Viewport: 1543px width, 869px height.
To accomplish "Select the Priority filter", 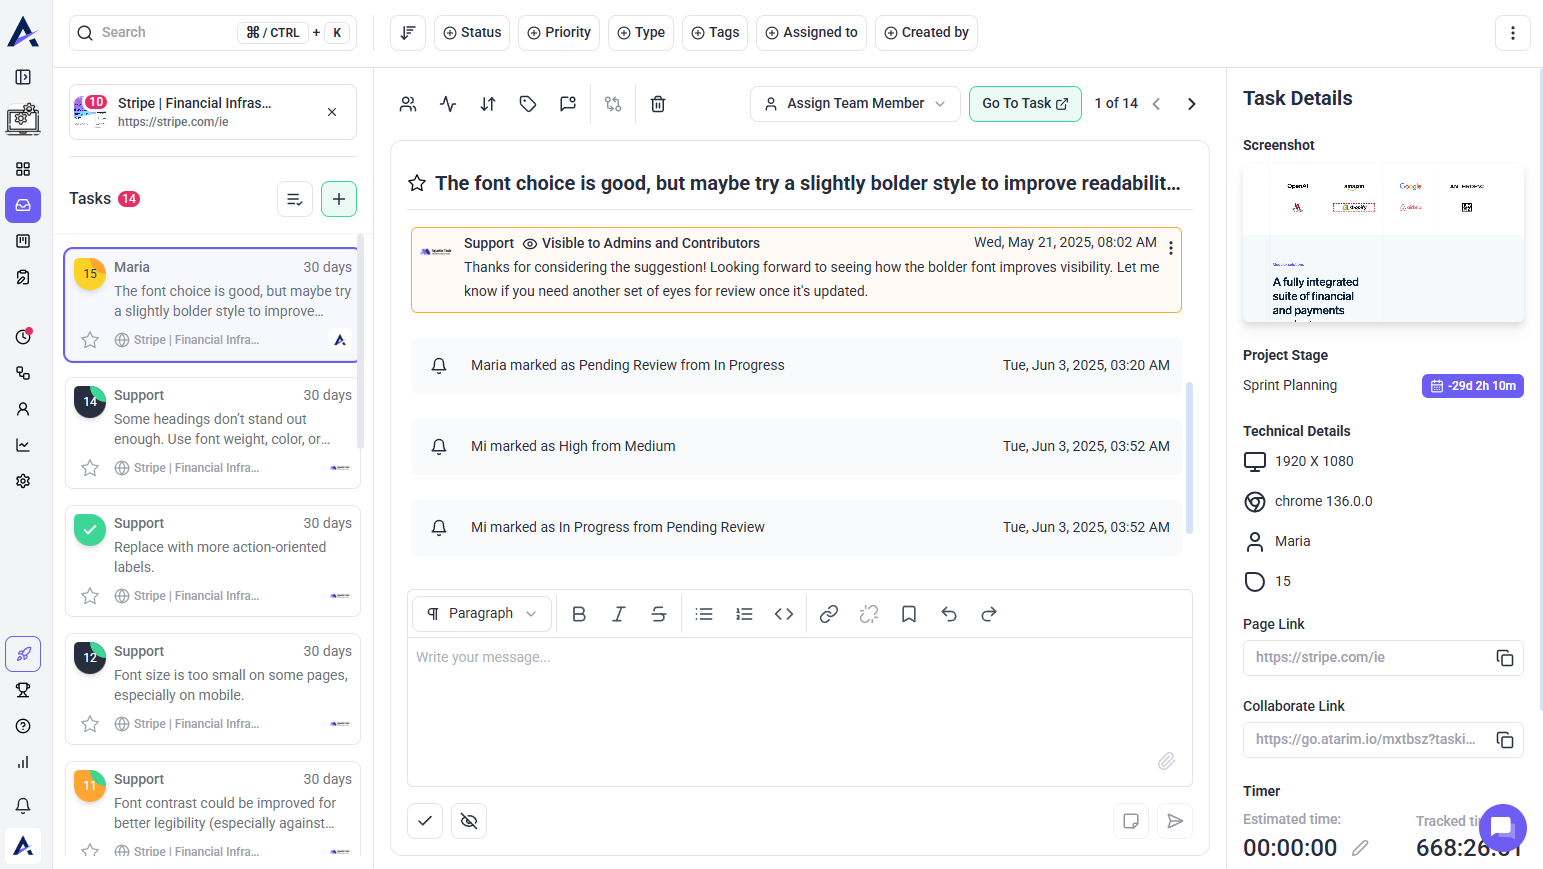I will [559, 33].
